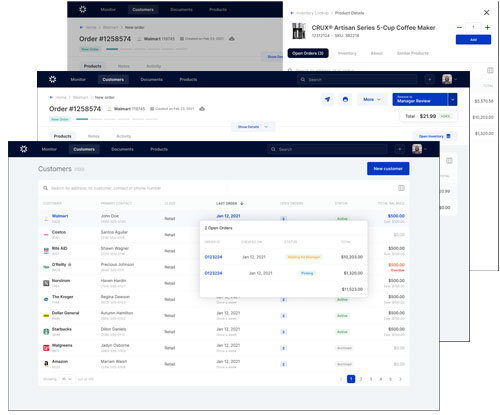Focus Search box in Order window navbar
This screenshot has width=500, height=415.
(x=357, y=80)
